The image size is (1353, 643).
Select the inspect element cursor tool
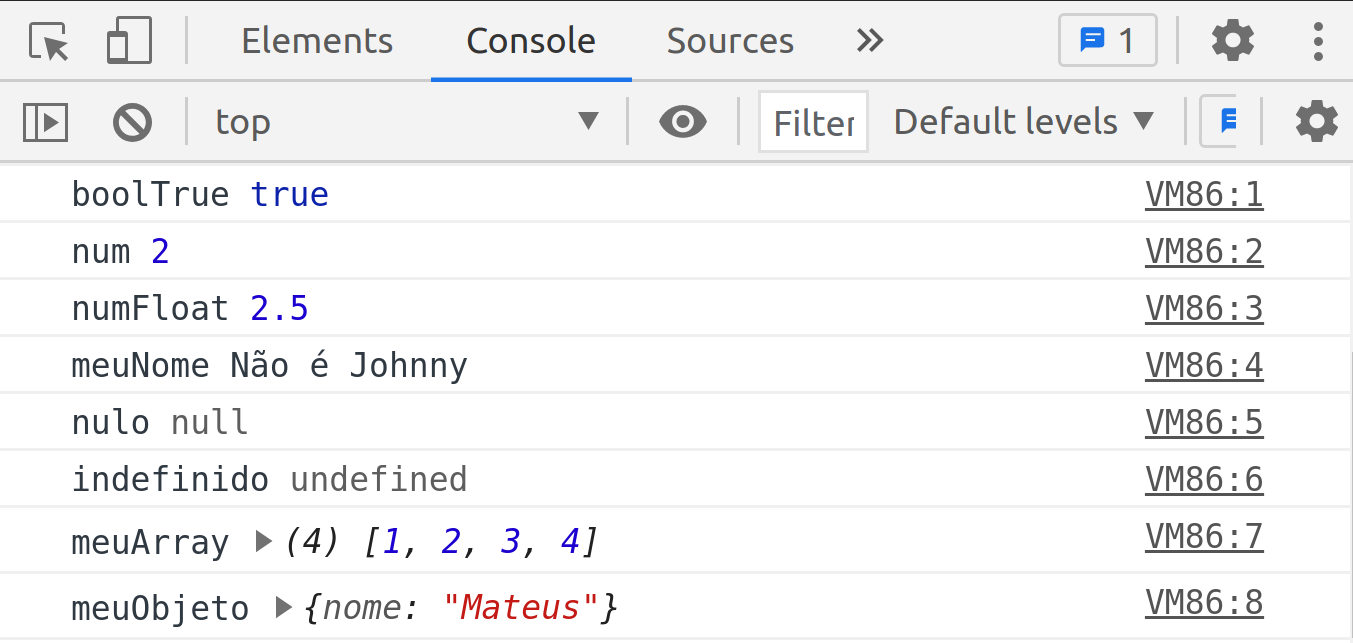click(x=45, y=40)
